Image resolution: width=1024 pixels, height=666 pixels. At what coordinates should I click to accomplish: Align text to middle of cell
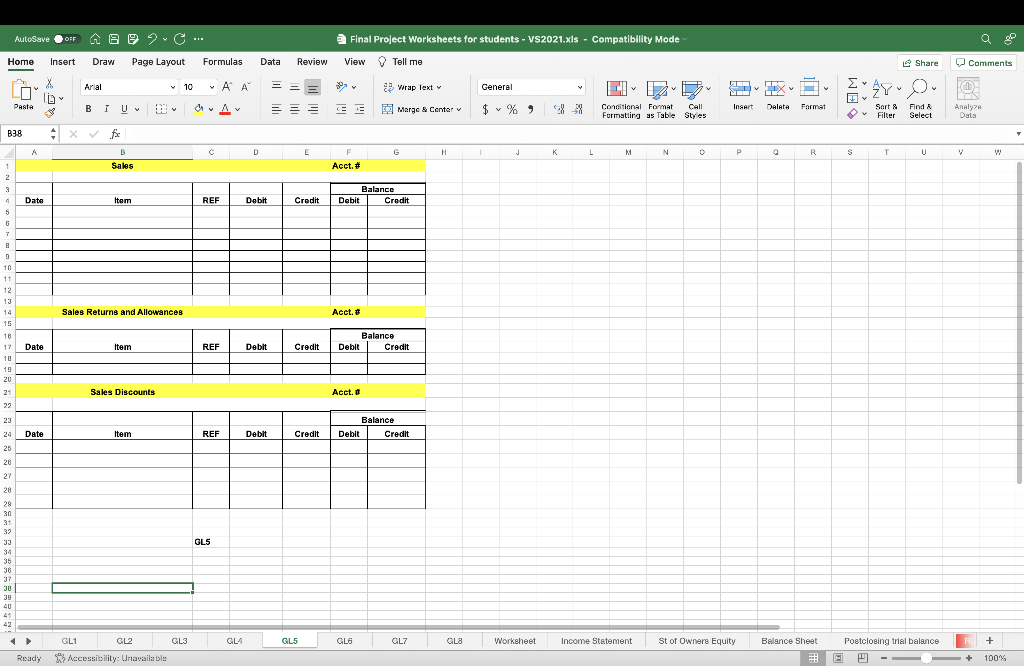click(x=295, y=87)
